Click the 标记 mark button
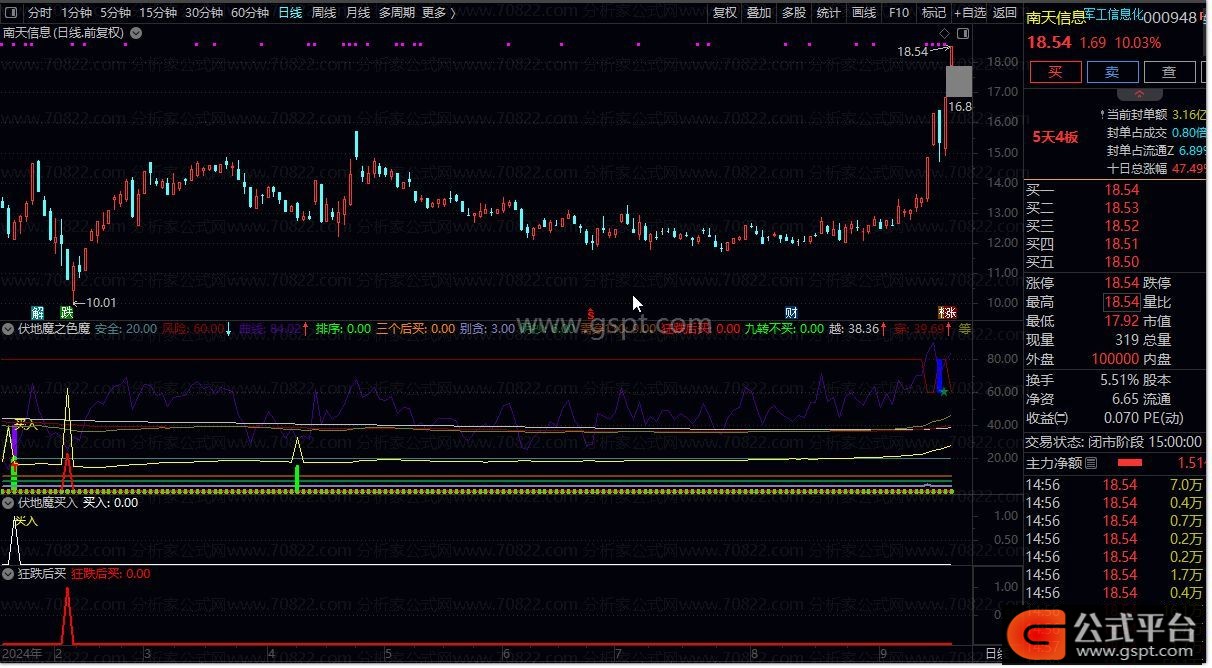The height and width of the screenshot is (668, 1212). 933,13
